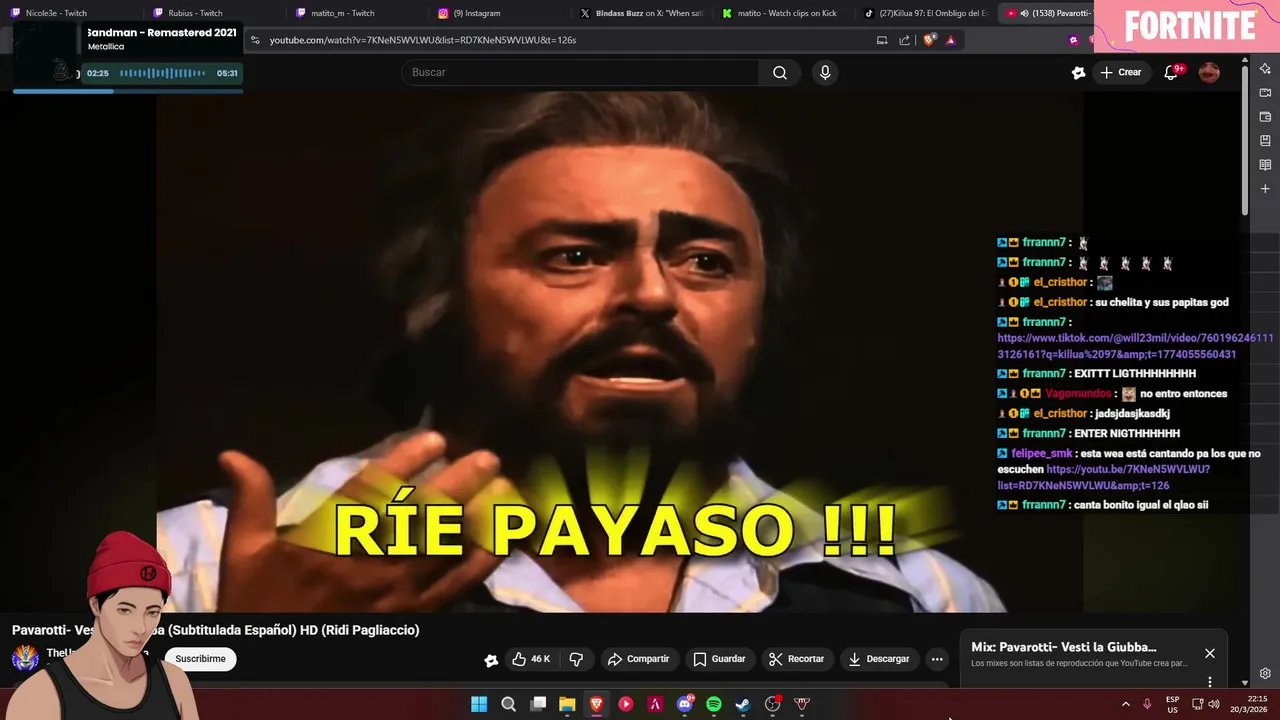The image size is (1280, 720).
Task: Click Windows Start button
Action: tap(479, 704)
